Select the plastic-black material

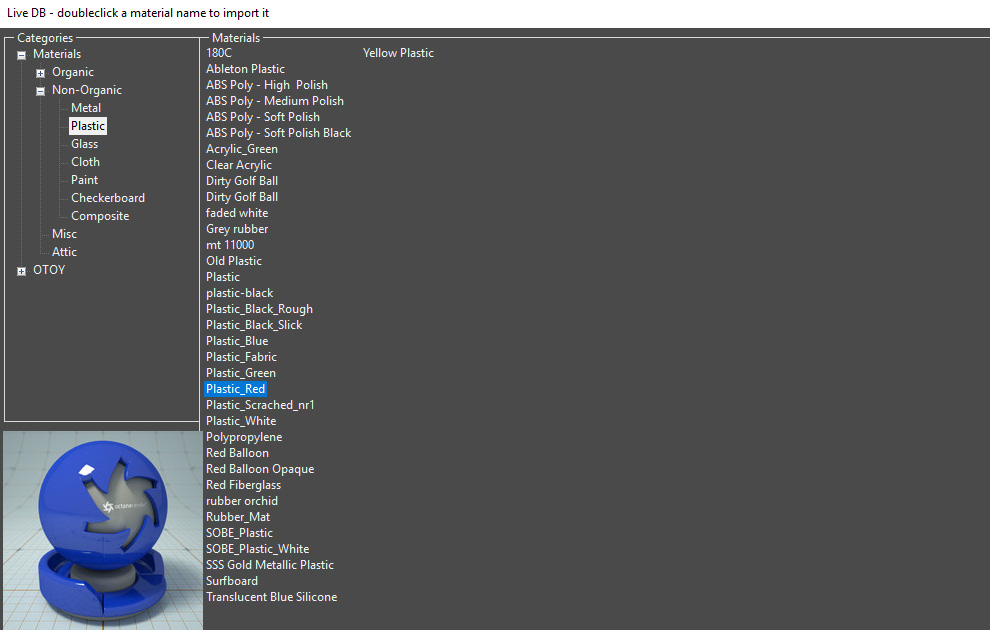click(240, 293)
